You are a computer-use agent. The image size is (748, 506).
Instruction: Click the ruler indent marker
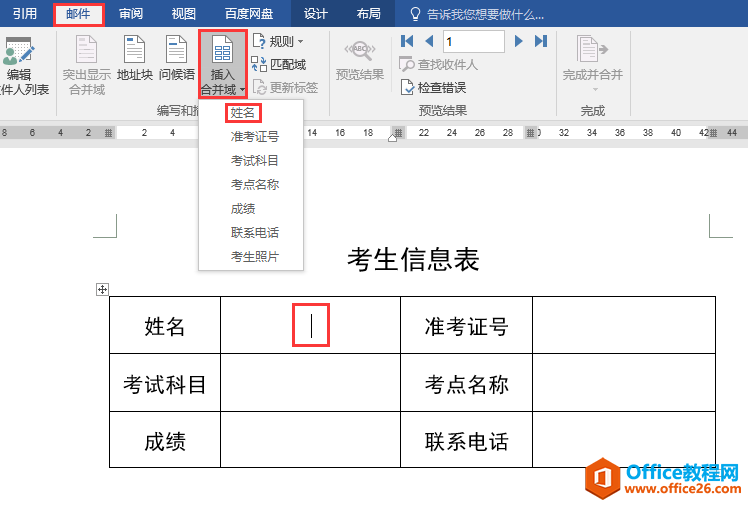393,138
